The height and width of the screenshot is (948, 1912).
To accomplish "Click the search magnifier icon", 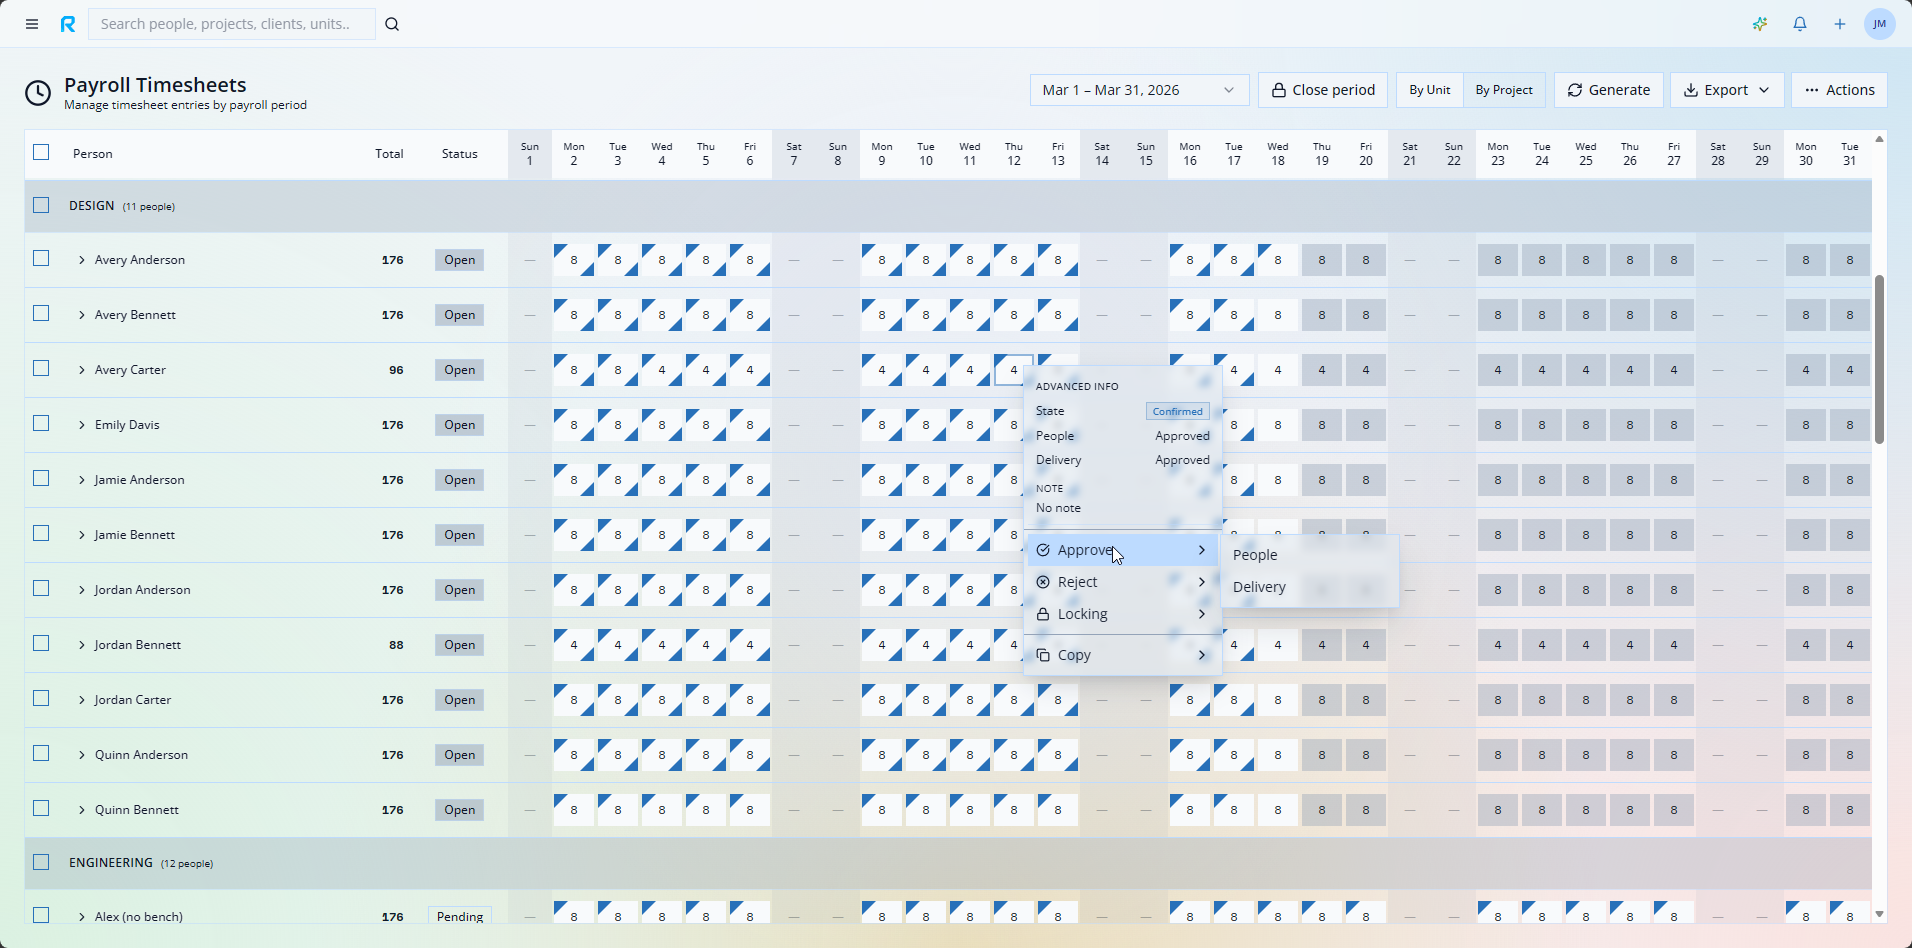I will [392, 23].
